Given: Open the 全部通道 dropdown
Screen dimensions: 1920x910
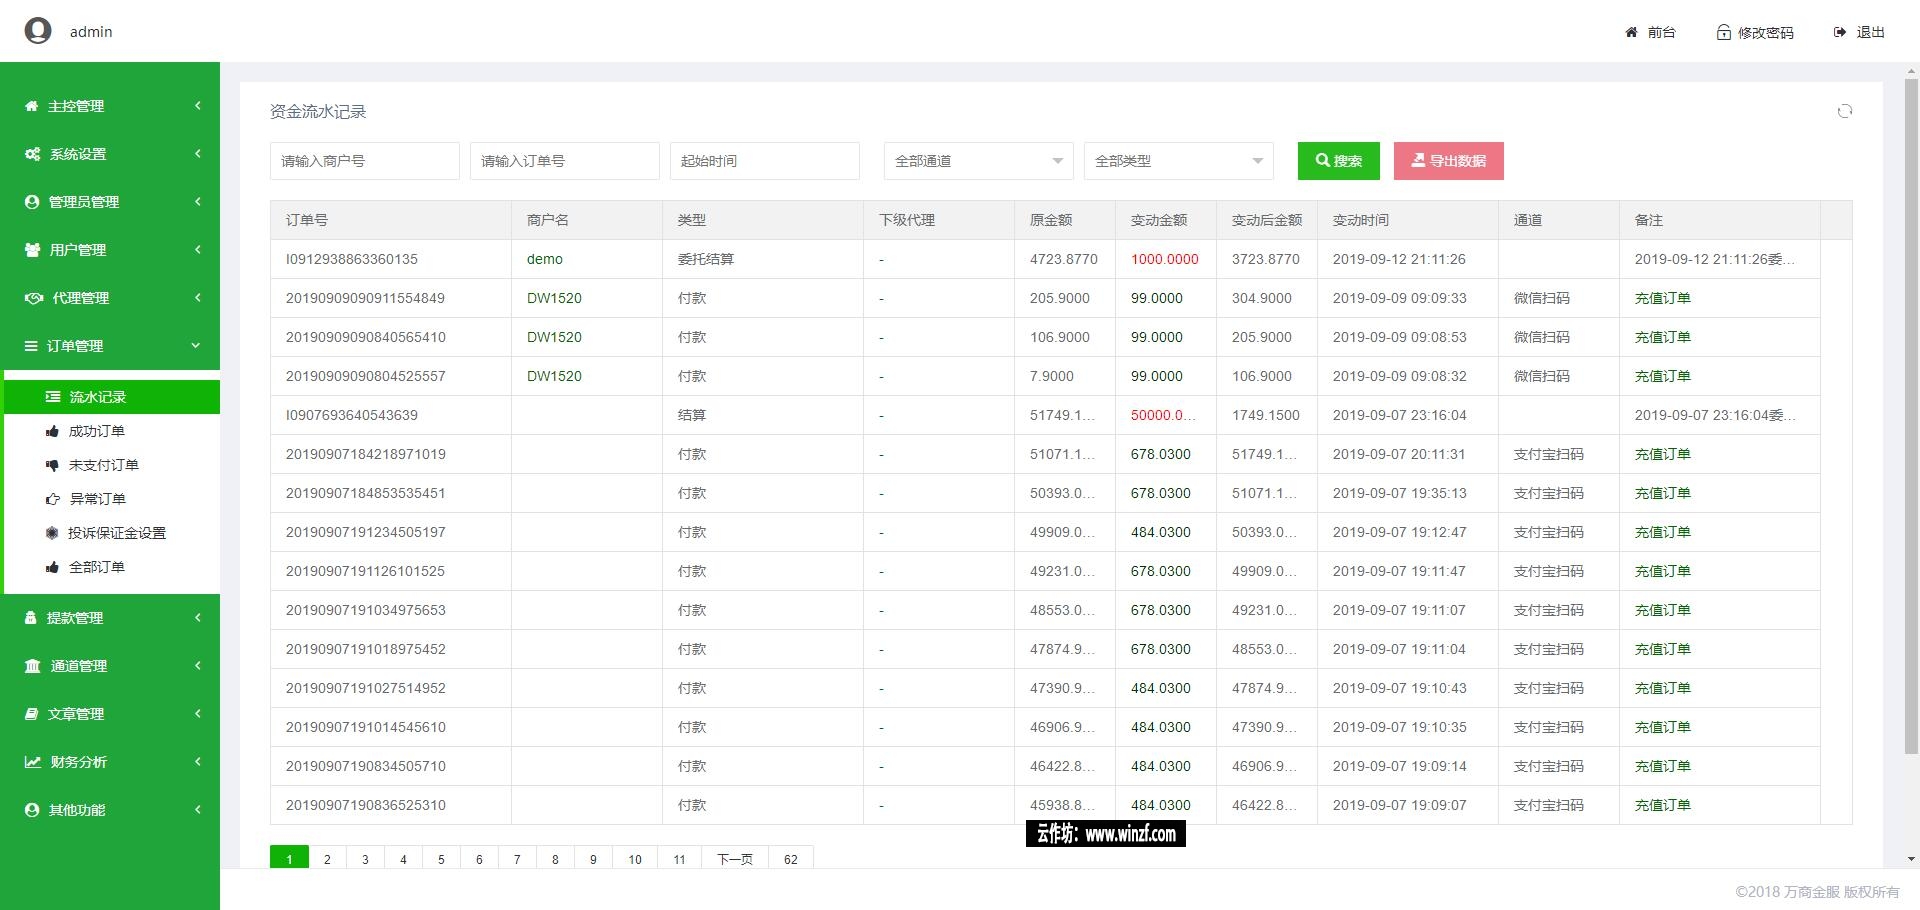Looking at the screenshot, I should click(x=978, y=161).
